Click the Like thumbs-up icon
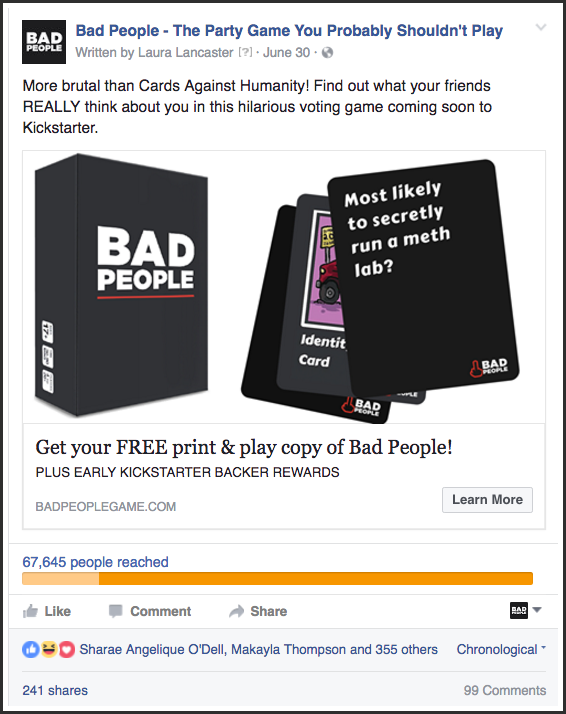This screenshot has width=566, height=714. point(31,611)
